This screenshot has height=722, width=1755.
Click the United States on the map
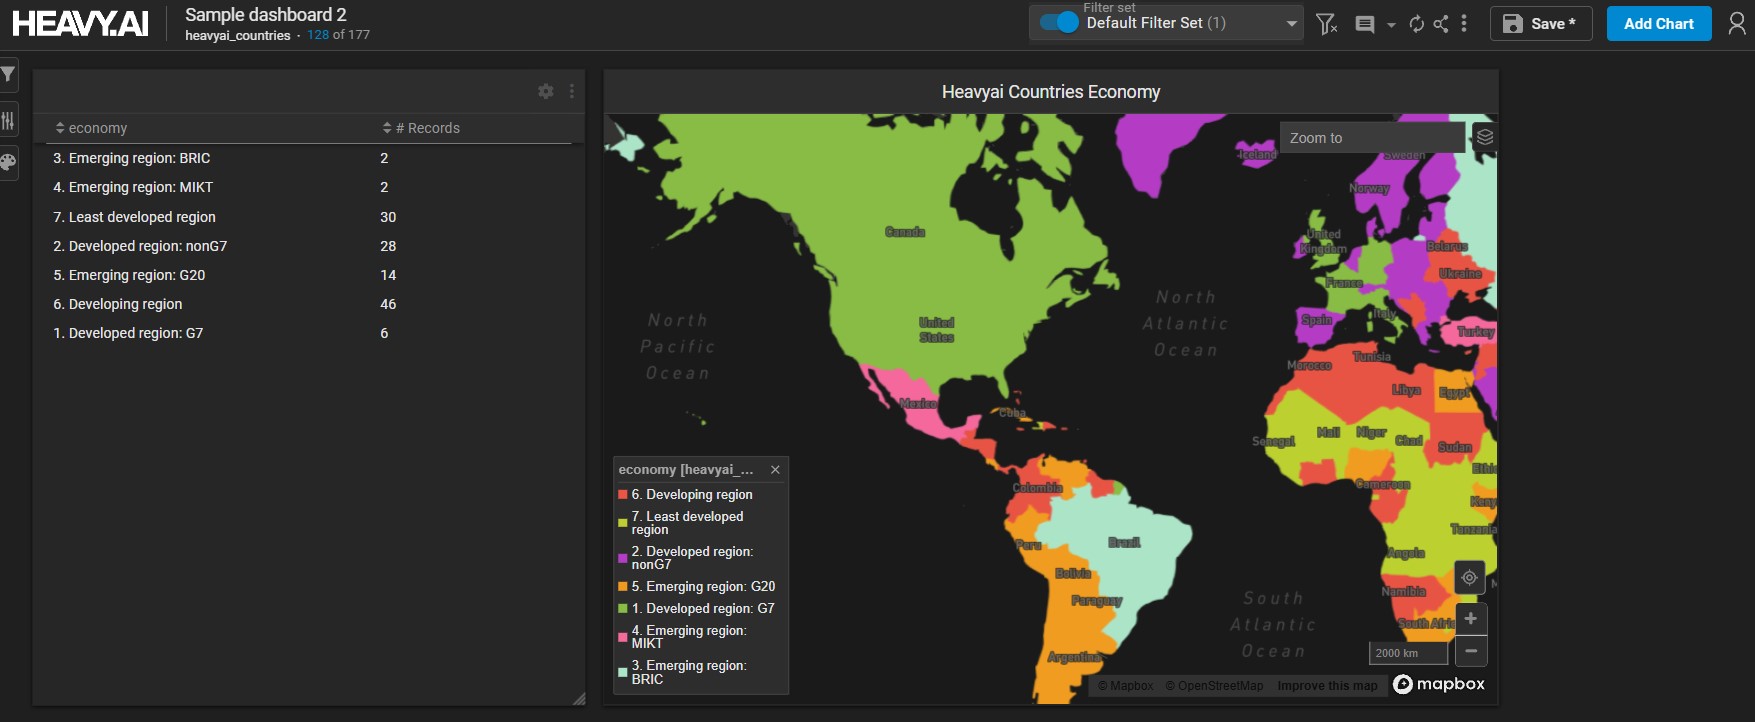click(x=937, y=330)
